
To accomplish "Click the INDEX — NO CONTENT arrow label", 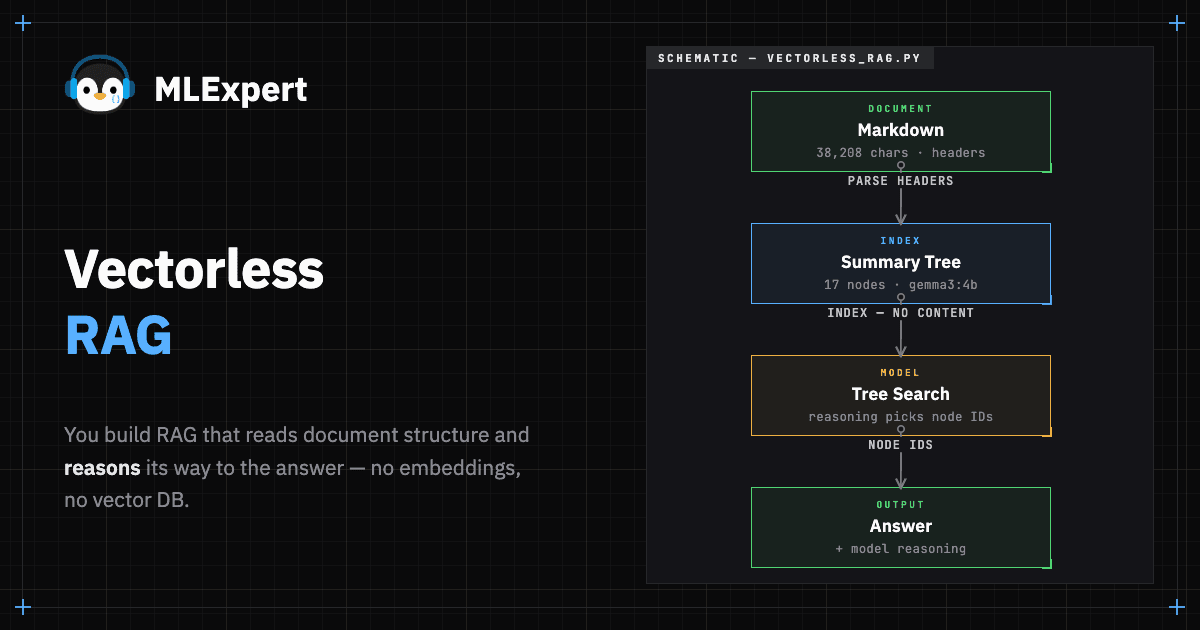I will tap(901, 313).
